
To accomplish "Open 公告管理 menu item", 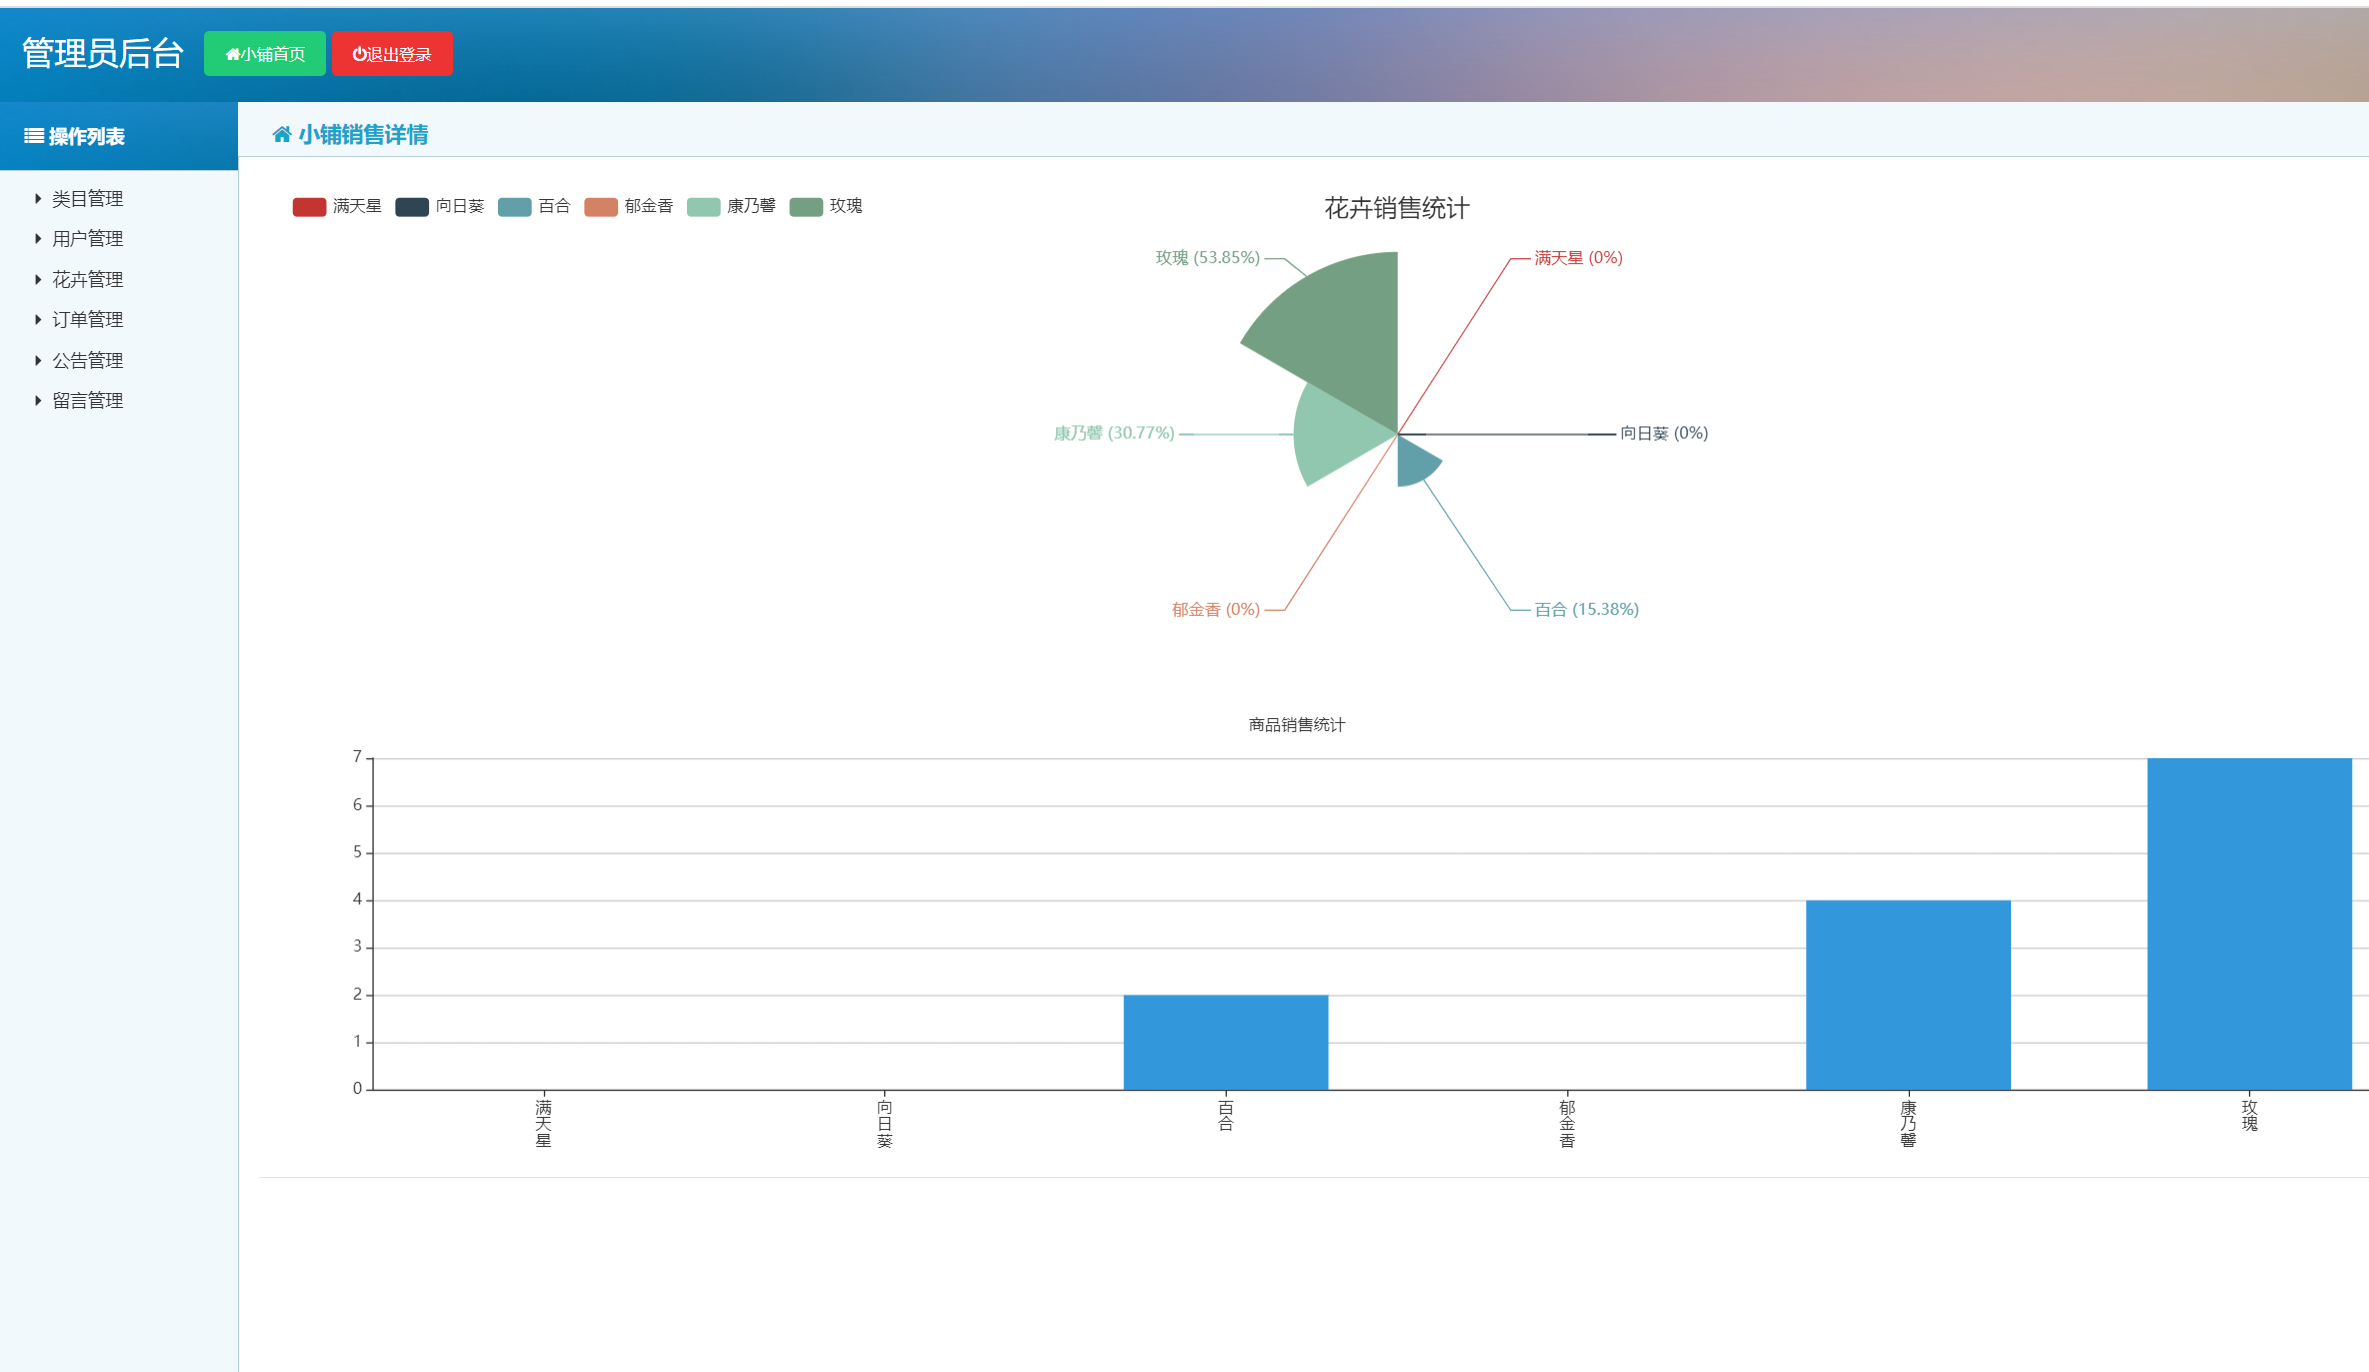I will coord(87,361).
